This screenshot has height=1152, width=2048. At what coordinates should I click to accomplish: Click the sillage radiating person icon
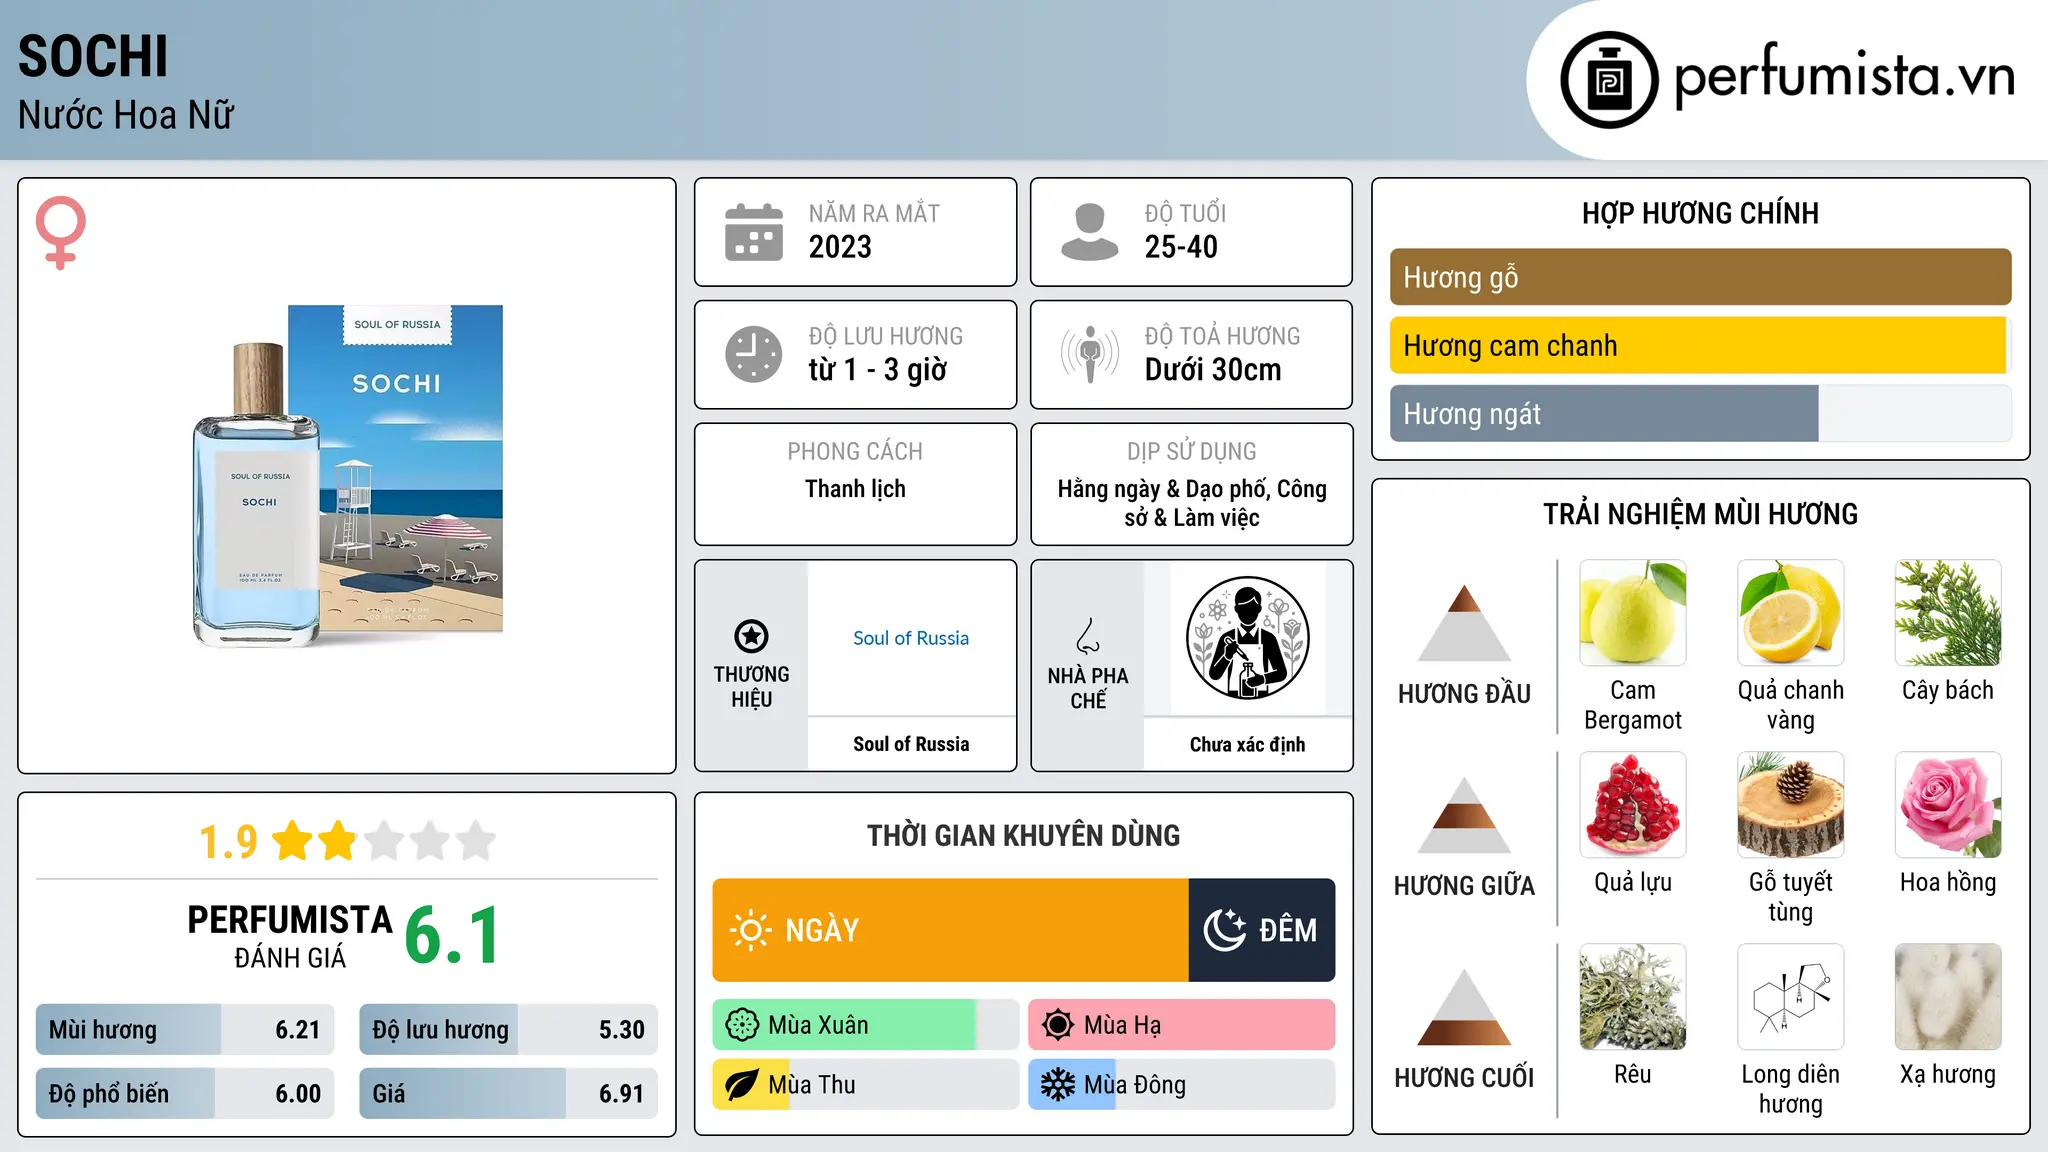pos(1090,354)
